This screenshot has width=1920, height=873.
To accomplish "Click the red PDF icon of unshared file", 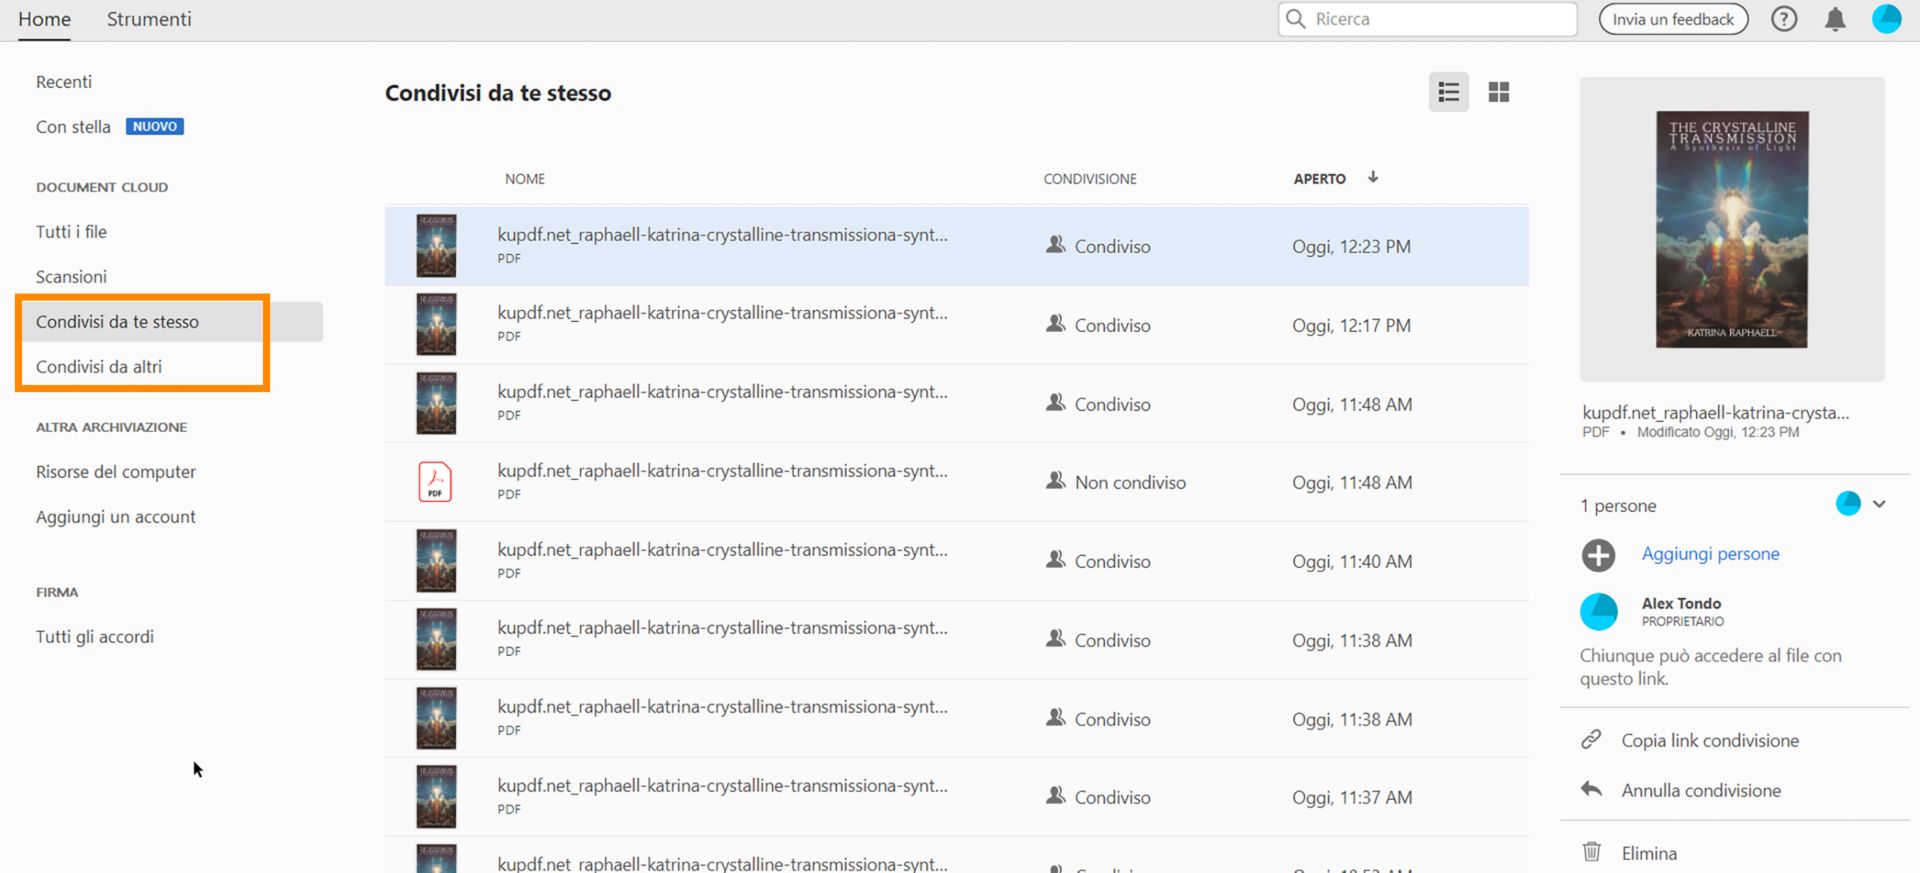I will 435,482.
